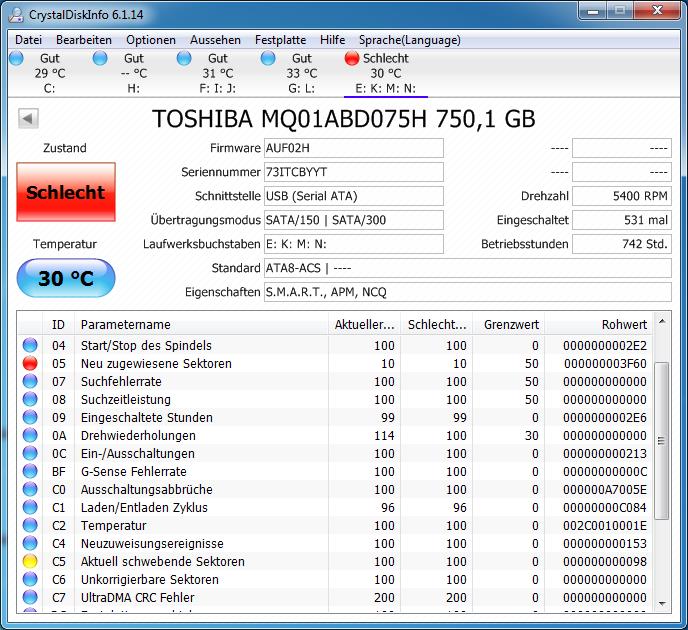This screenshot has width=688, height=630.
Task: Click red status icon for Neu zugewiesene Sektoren
Action: 30,363
